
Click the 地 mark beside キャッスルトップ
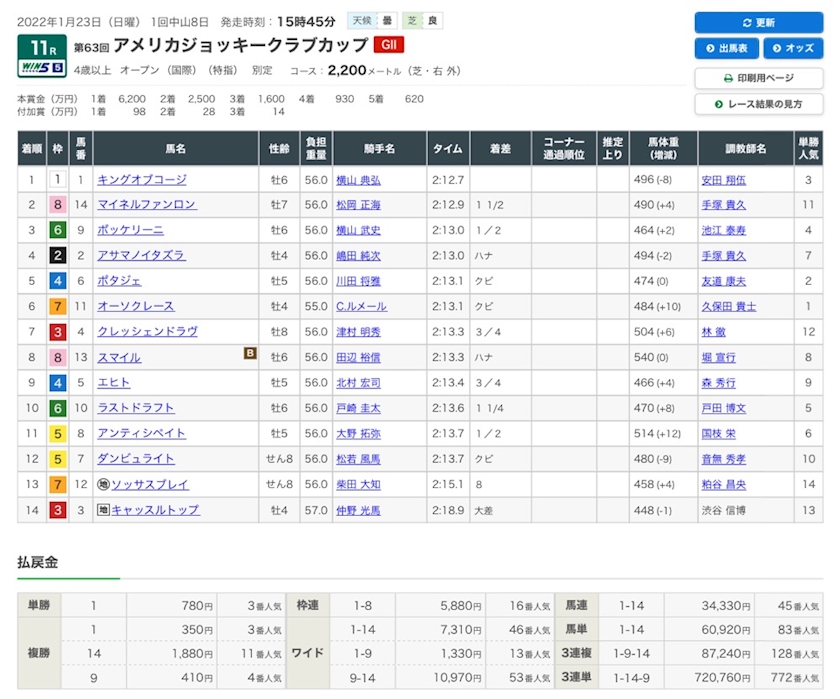click(103, 510)
